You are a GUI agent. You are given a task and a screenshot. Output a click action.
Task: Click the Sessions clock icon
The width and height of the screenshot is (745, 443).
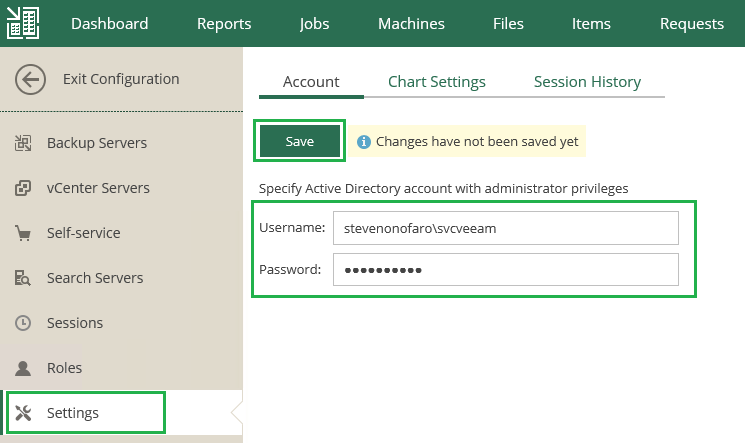pyautogui.click(x=23, y=323)
